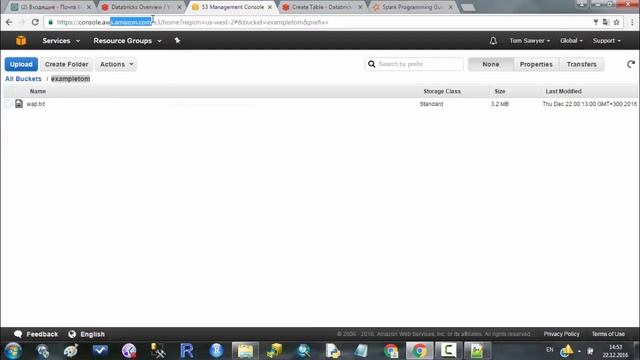640x360 pixels.
Task: Click the Create Folder button
Action: click(67, 64)
